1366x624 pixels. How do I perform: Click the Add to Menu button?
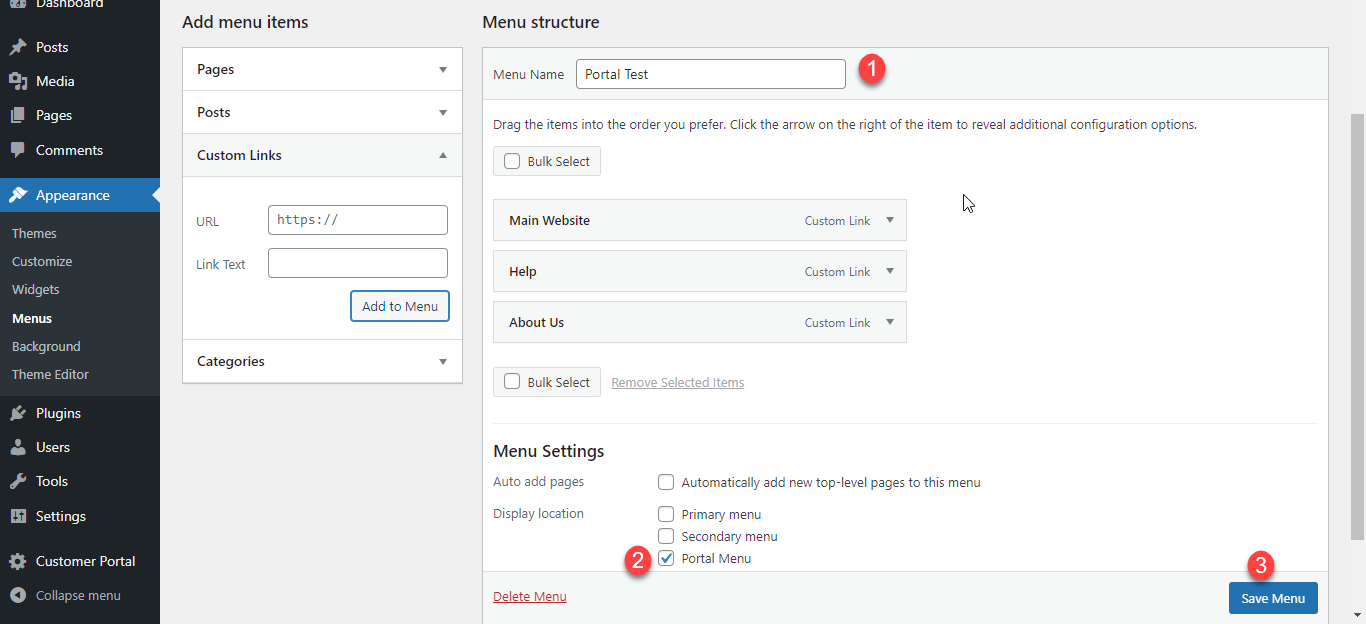point(400,306)
